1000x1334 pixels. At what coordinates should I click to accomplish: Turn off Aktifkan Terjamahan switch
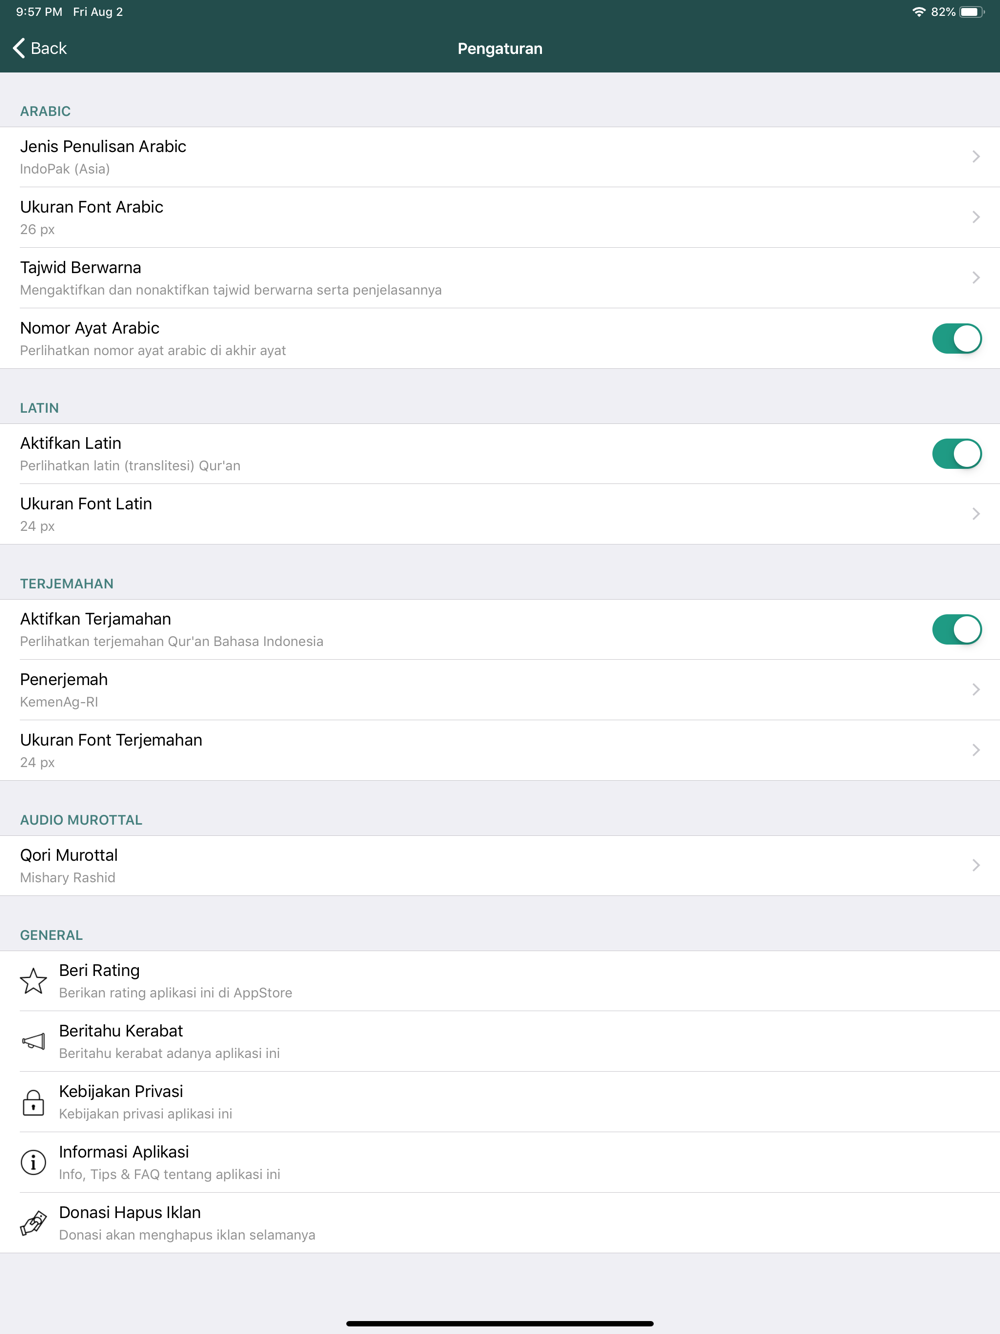(956, 629)
